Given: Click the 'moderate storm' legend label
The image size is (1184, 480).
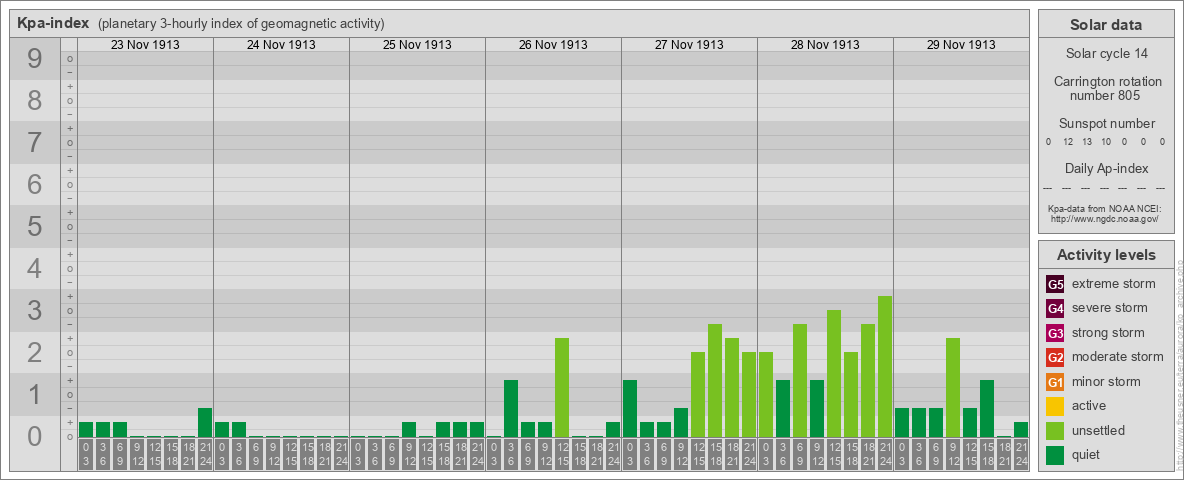Looking at the screenshot, I should 1118,357.
